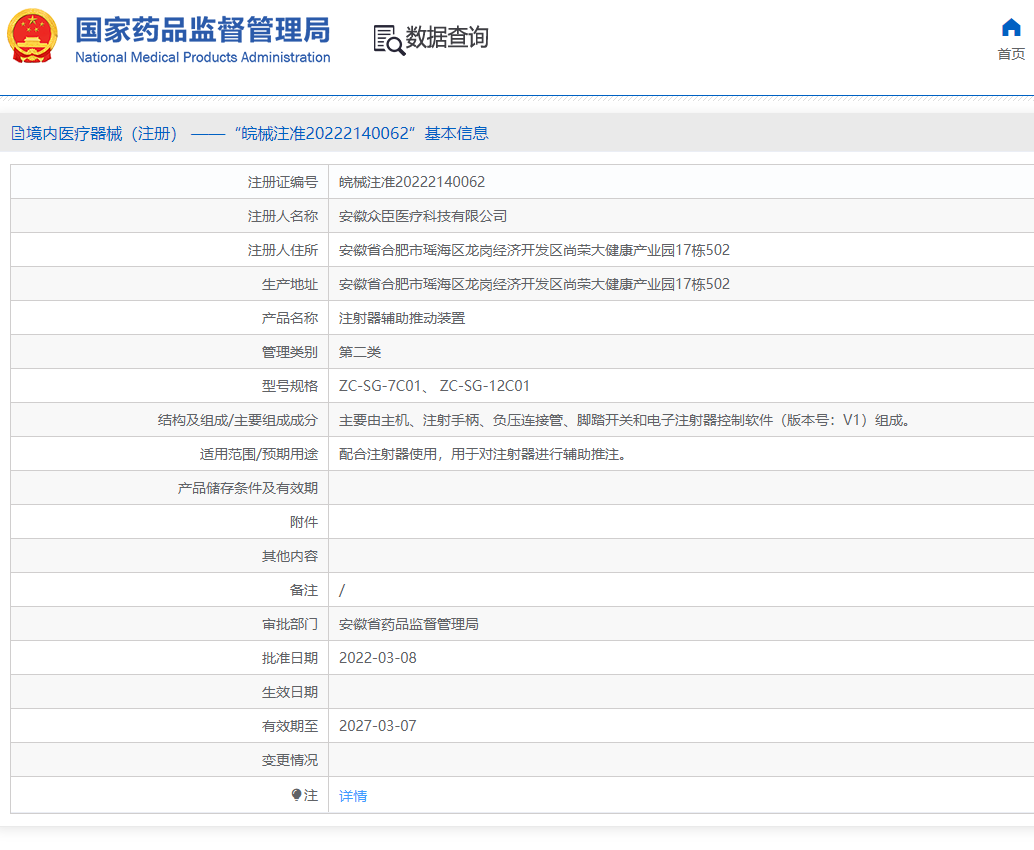The image size is (1034, 850).
Task: Open the 详情 details link
Action: [353, 796]
